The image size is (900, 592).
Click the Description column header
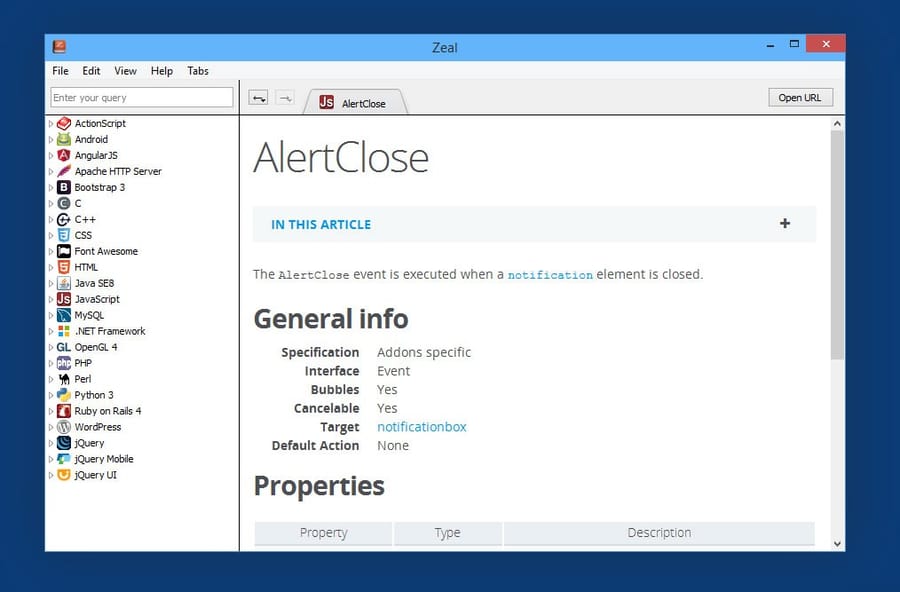point(659,533)
